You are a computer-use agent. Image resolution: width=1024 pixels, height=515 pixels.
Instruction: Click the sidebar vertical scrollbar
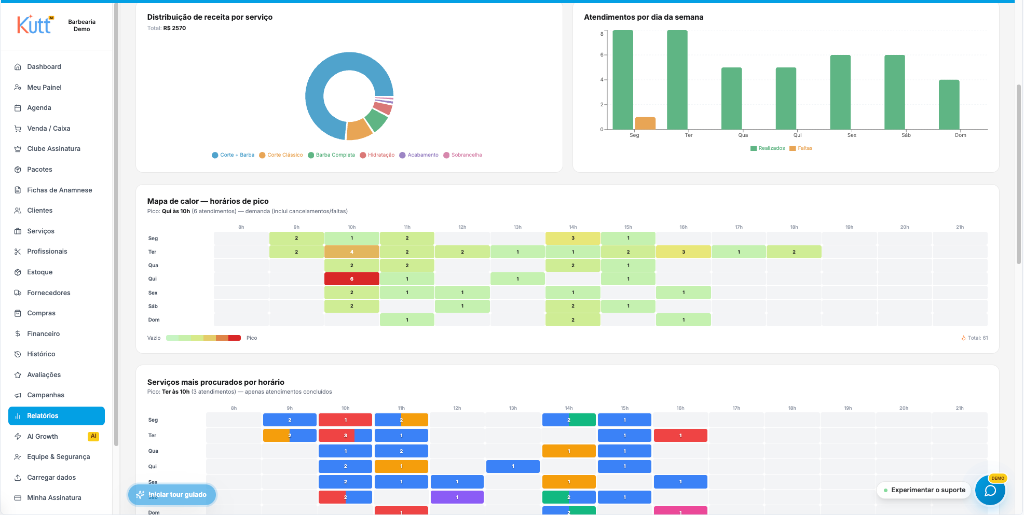click(x=116, y=225)
